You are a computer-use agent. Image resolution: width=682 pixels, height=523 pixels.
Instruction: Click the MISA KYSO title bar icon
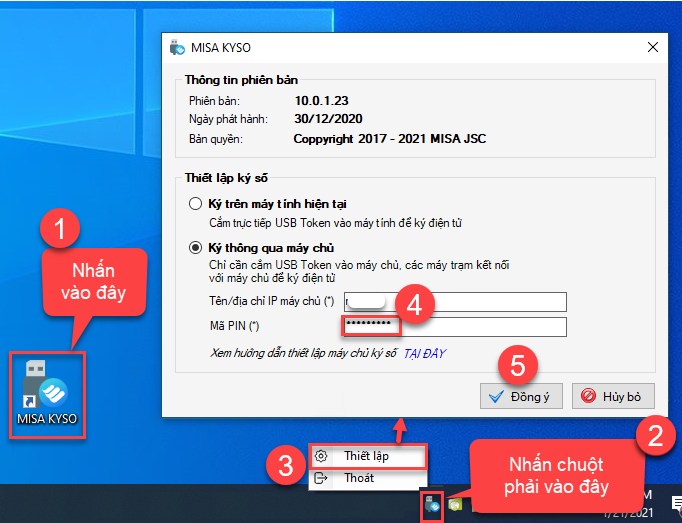pos(177,47)
